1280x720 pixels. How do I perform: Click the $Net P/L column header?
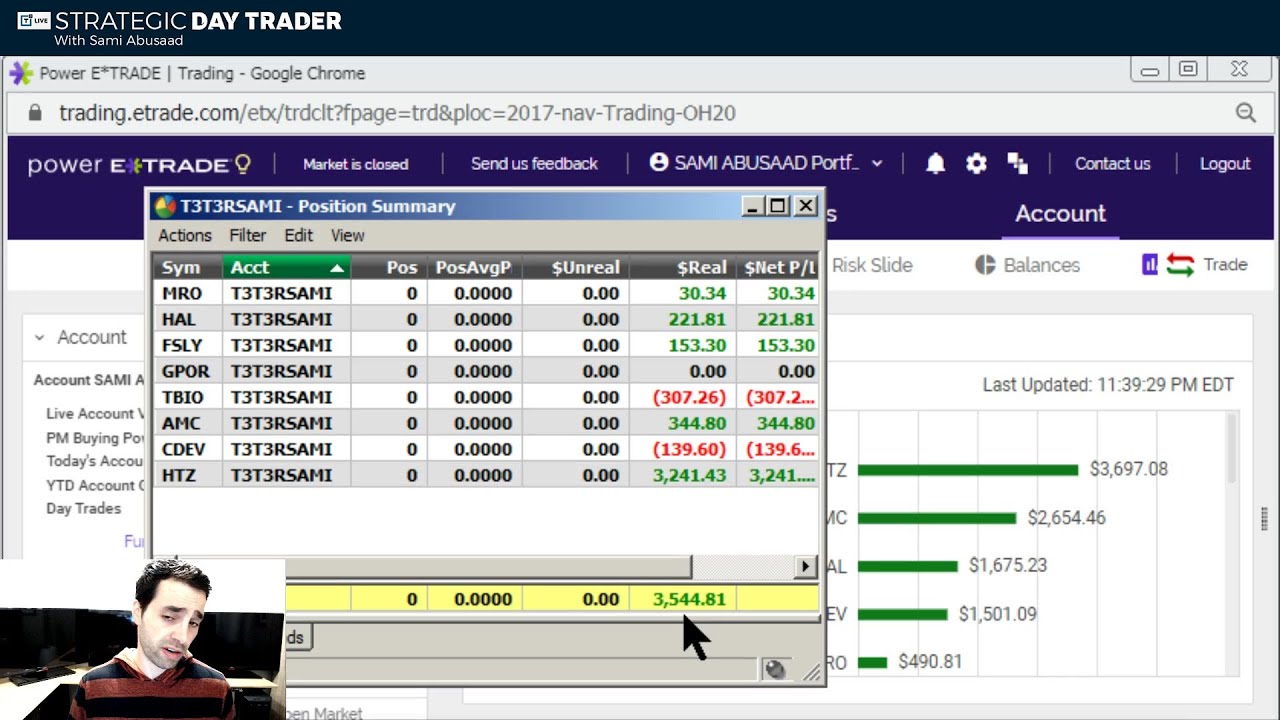778,267
